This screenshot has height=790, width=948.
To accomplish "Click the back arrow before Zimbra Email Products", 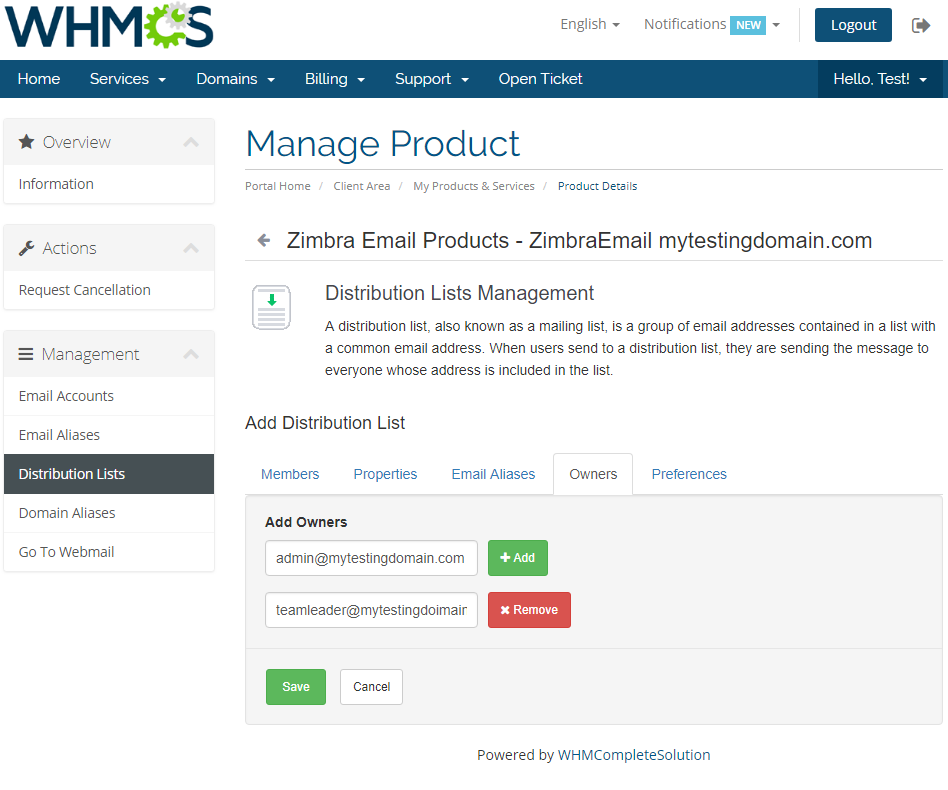I will tap(264, 241).
